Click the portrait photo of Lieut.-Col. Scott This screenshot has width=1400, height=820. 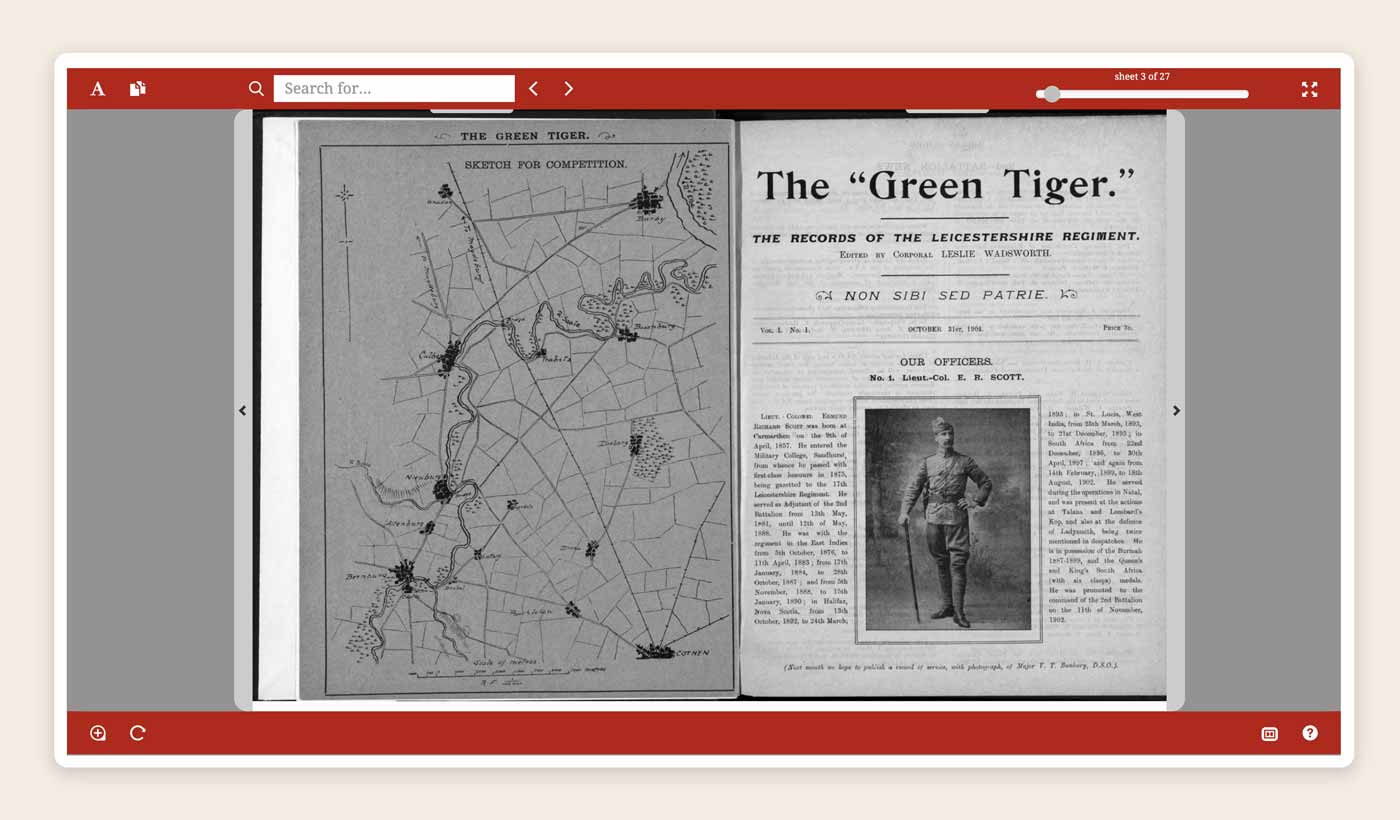tap(947, 519)
